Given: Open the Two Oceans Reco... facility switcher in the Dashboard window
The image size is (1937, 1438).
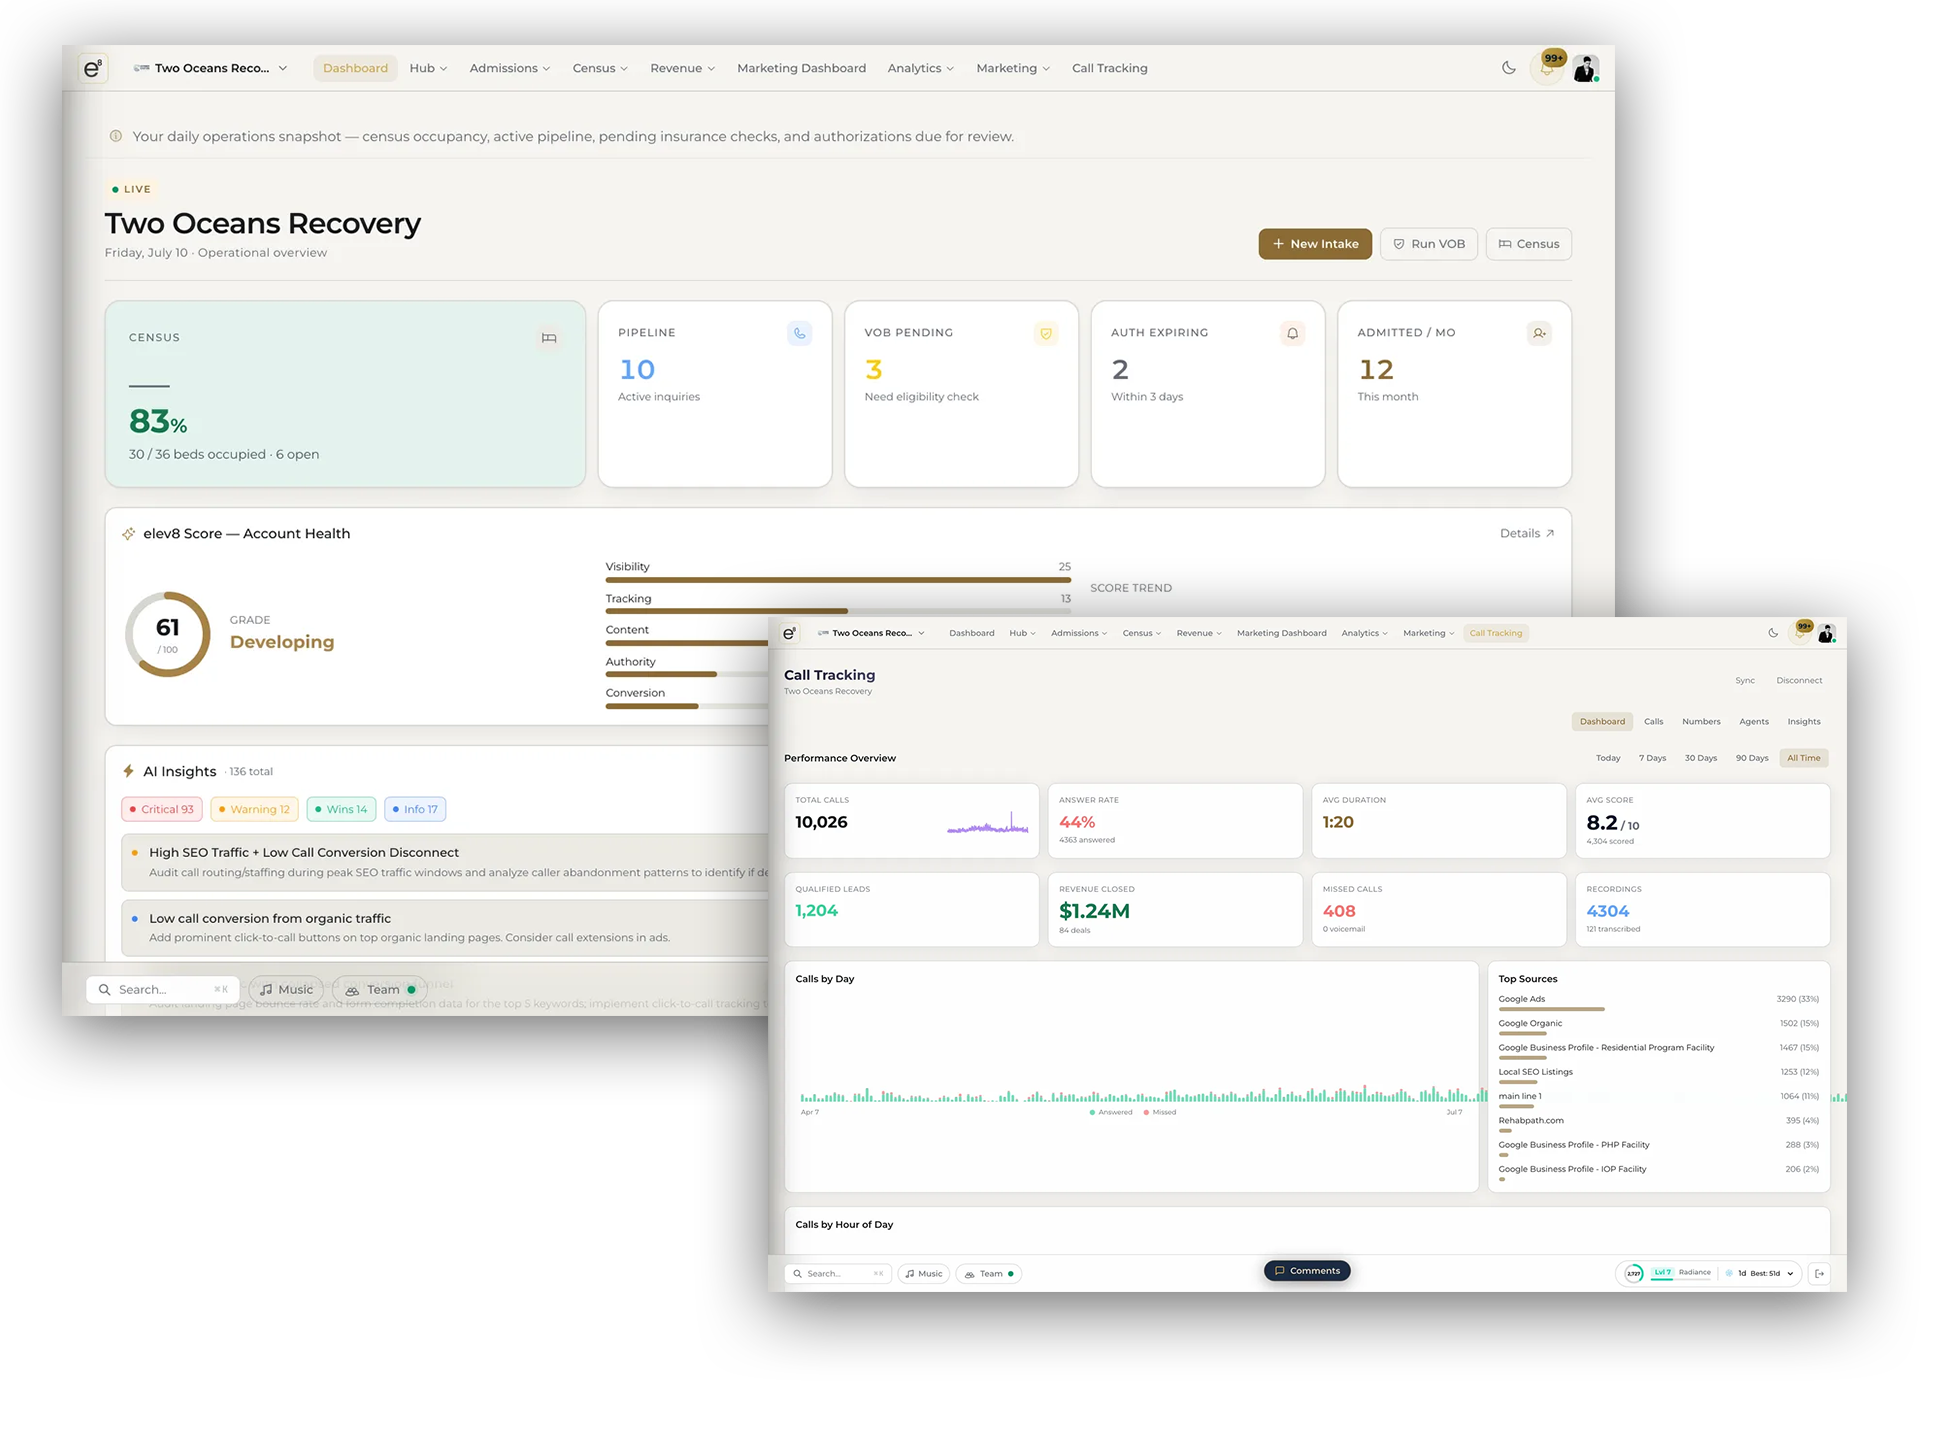Looking at the screenshot, I should click(211, 68).
